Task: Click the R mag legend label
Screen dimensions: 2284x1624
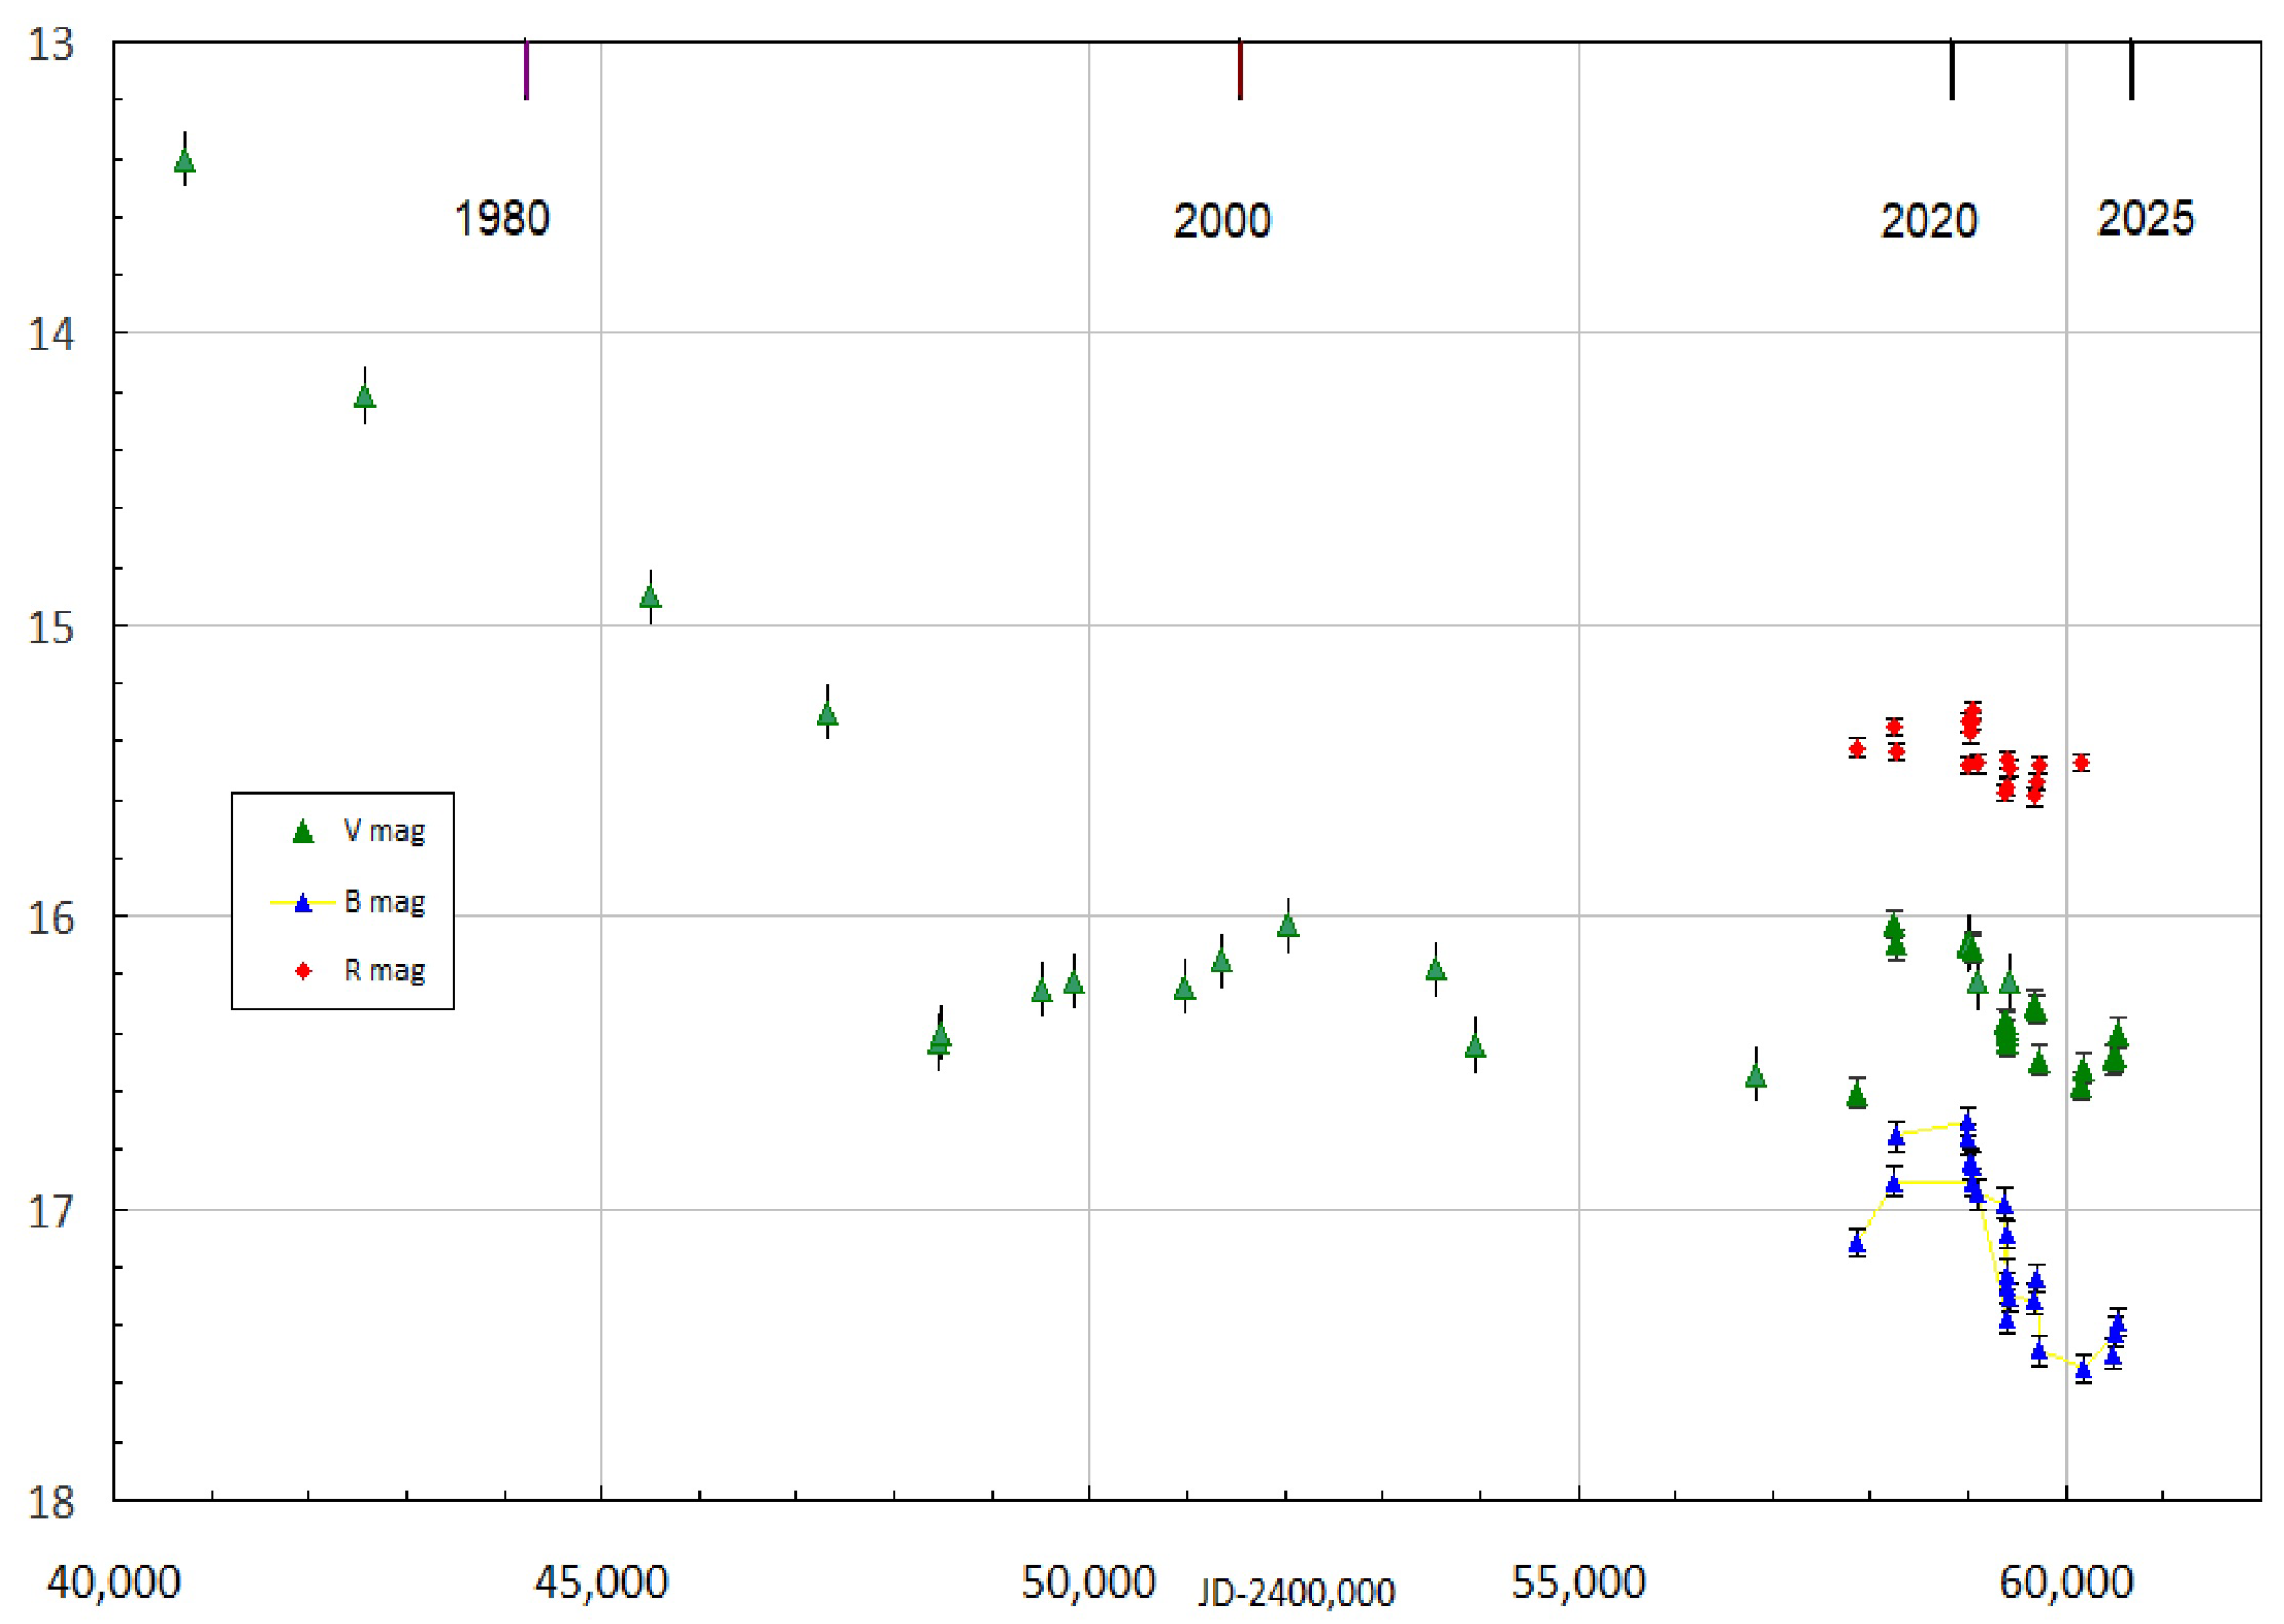Action: tap(384, 970)
